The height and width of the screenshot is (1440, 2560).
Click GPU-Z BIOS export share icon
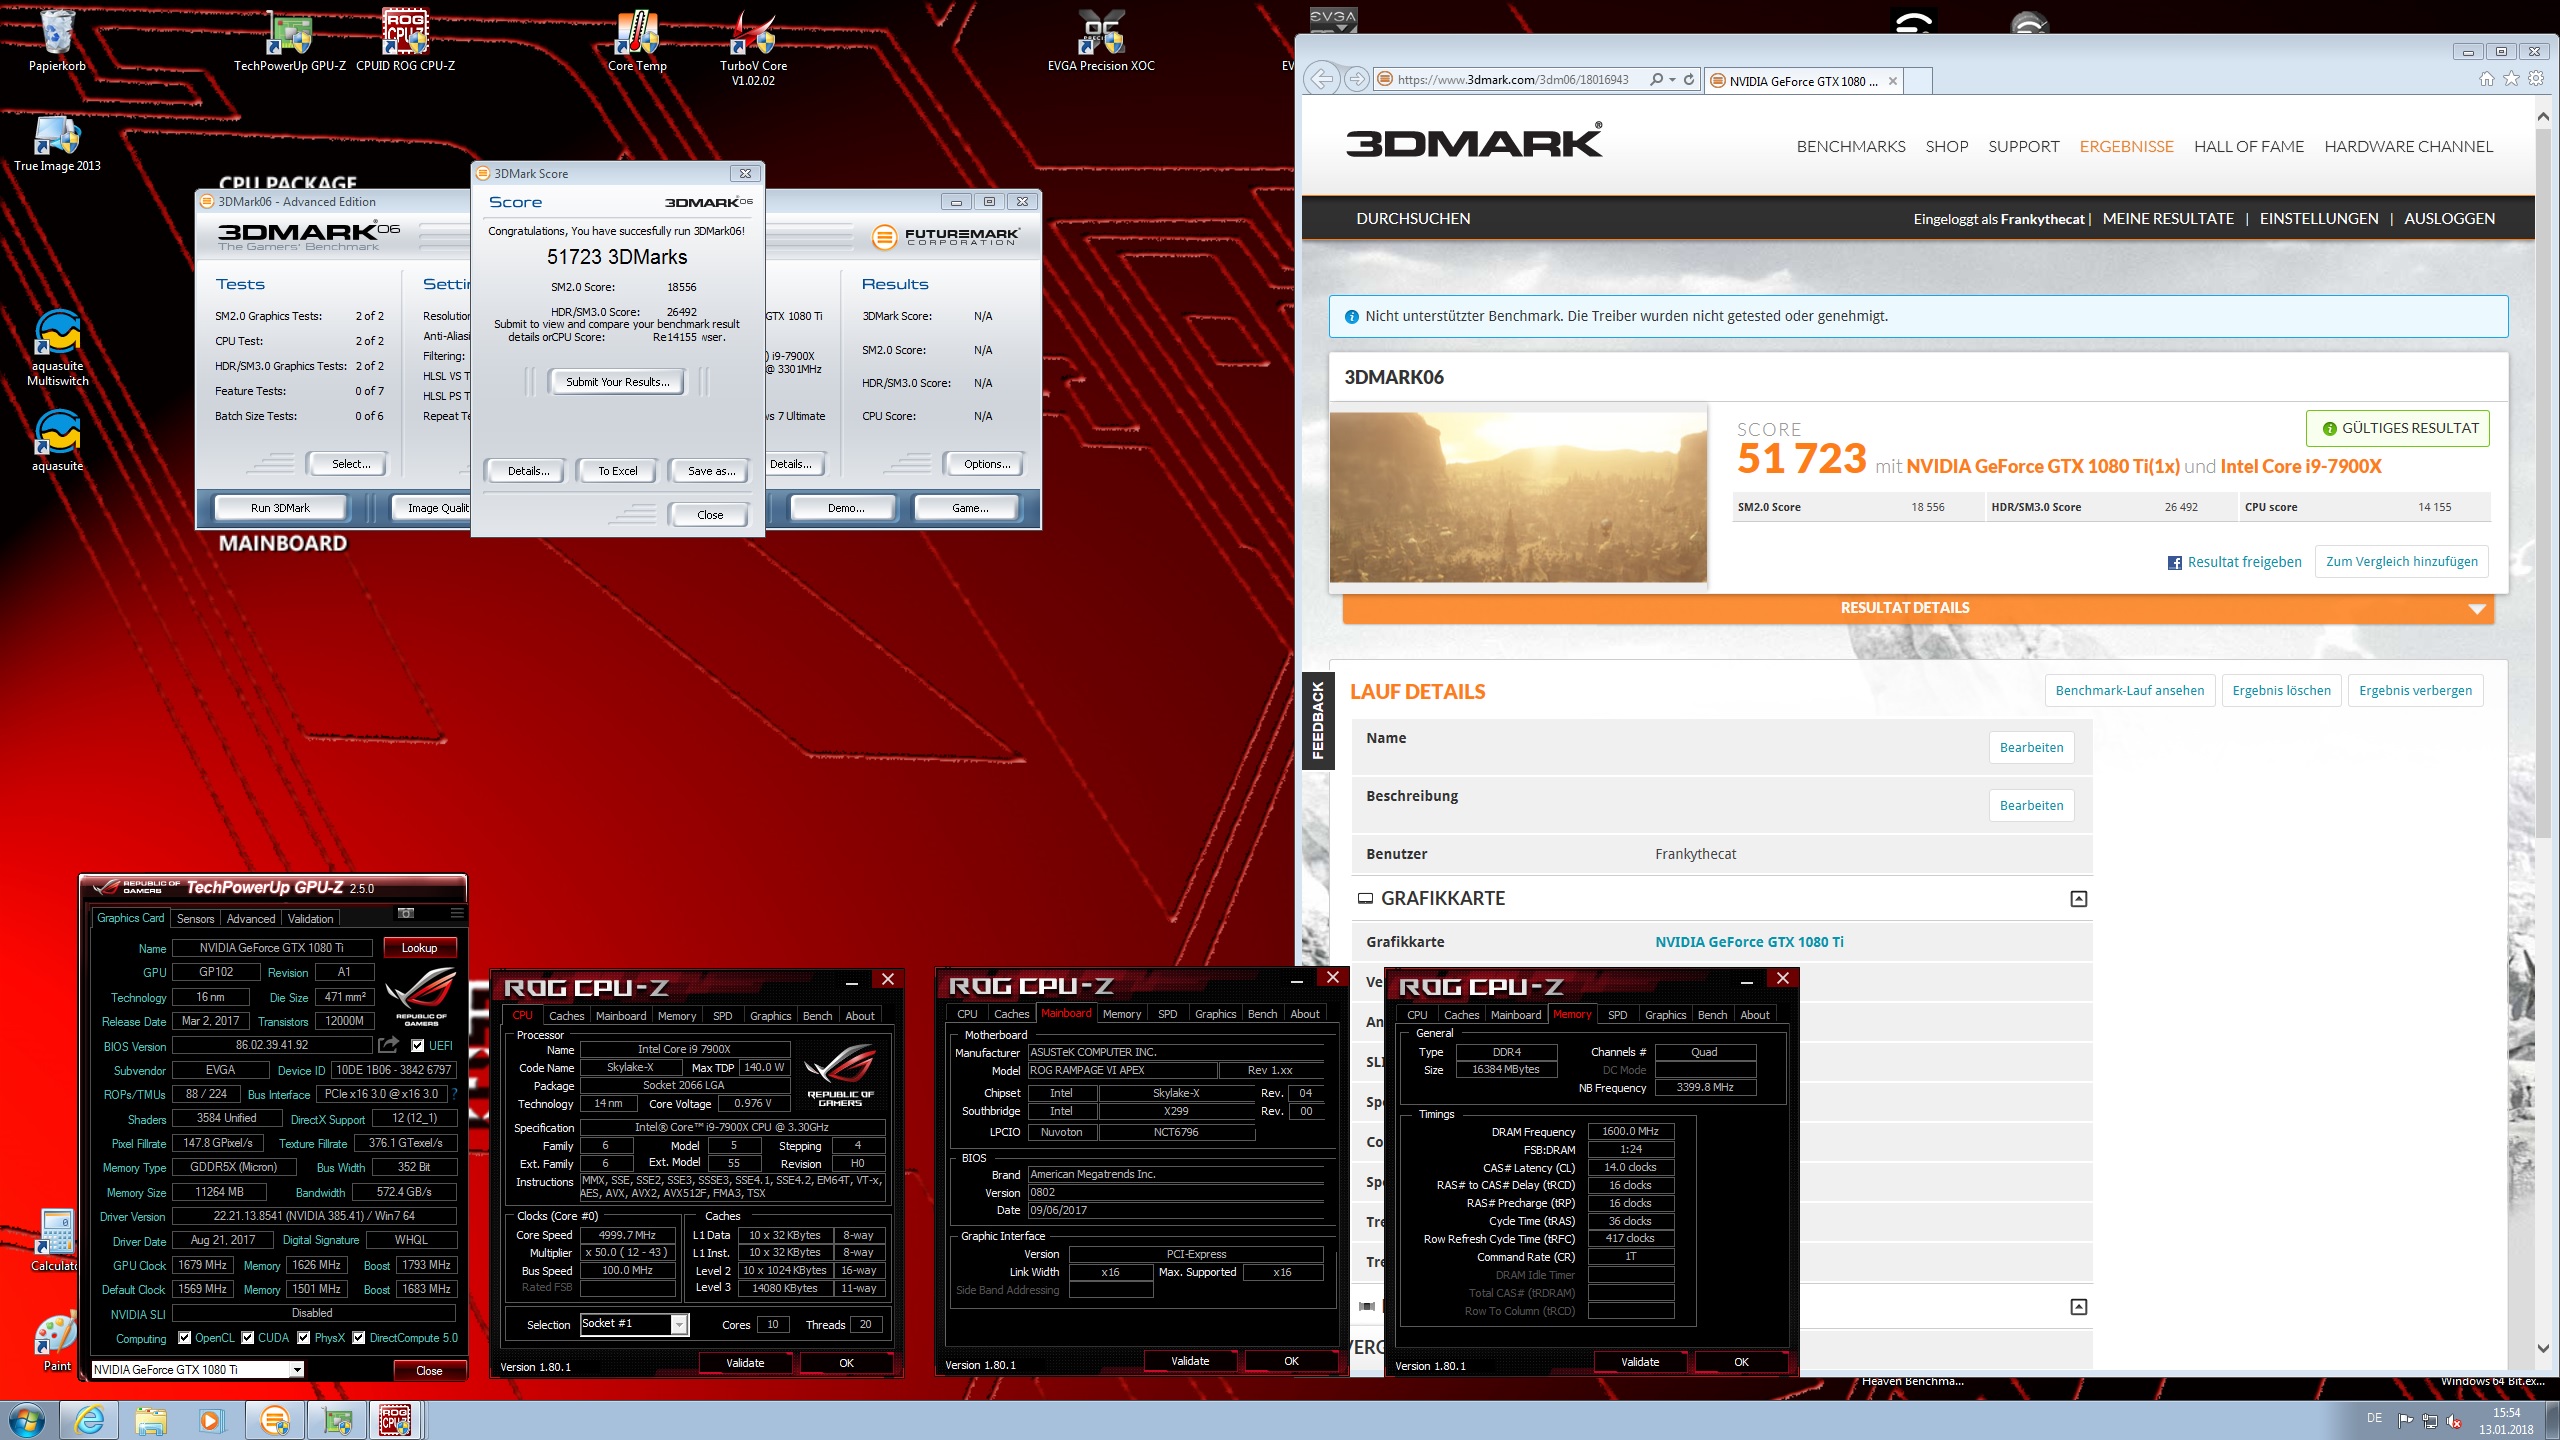389,1045
